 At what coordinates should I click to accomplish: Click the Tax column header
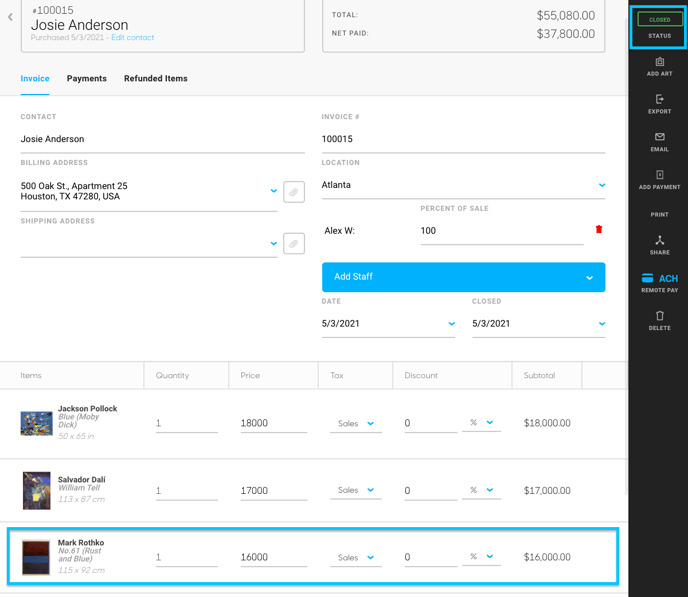point(337,375)
